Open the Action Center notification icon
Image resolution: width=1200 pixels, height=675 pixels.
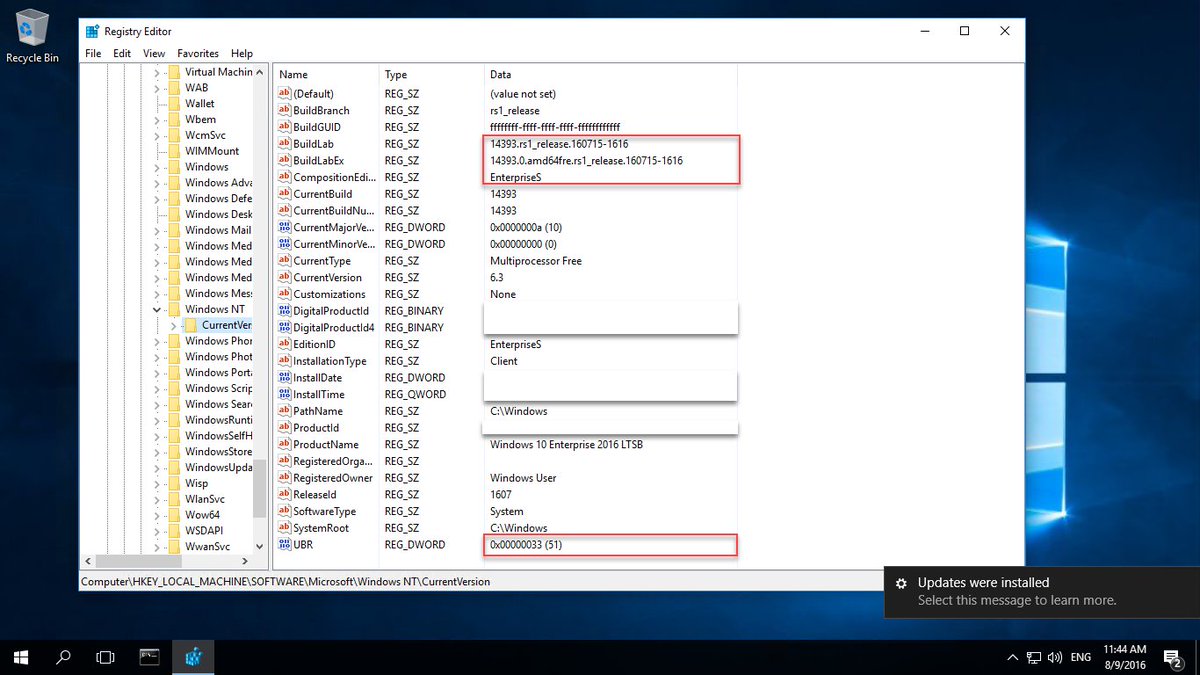point(1173,657)
